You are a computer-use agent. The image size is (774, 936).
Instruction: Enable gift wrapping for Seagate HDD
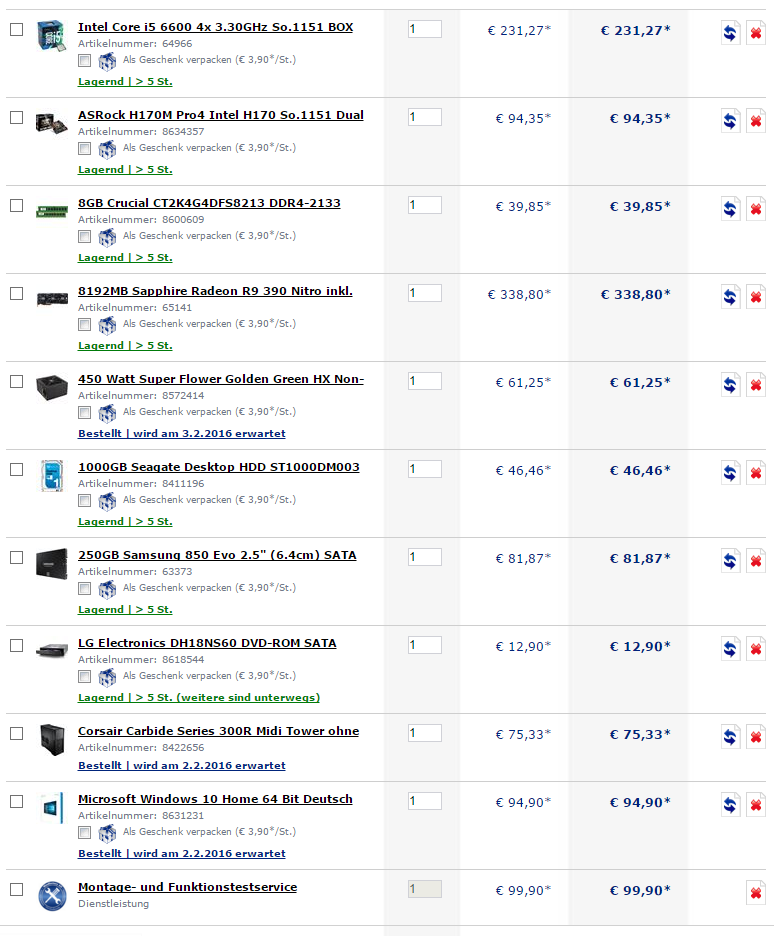click(85, 500)
